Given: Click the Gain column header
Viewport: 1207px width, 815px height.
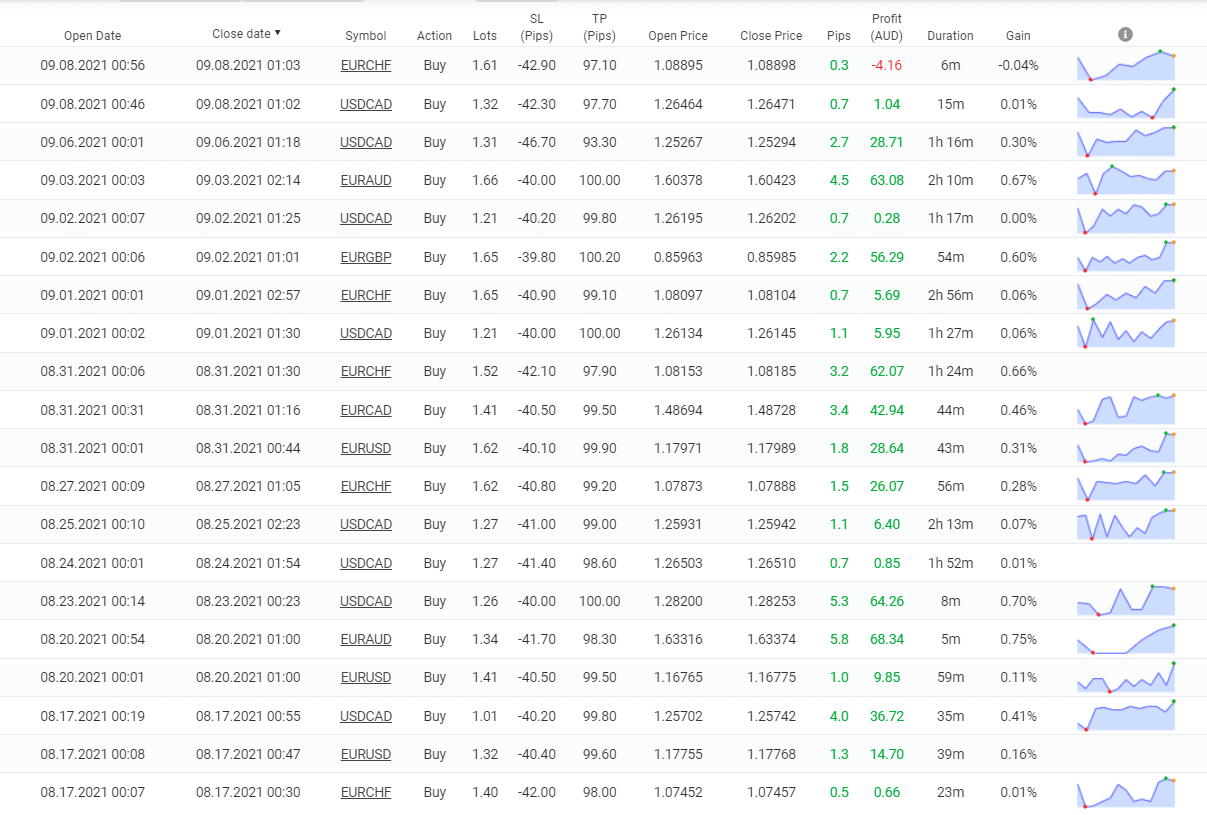Looking at the screenshot, I should click(1017, 36).
